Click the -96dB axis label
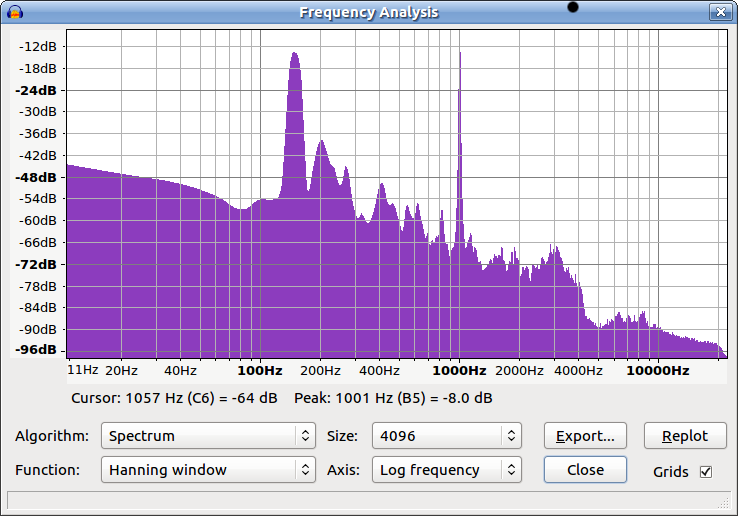 pos(36,349)
